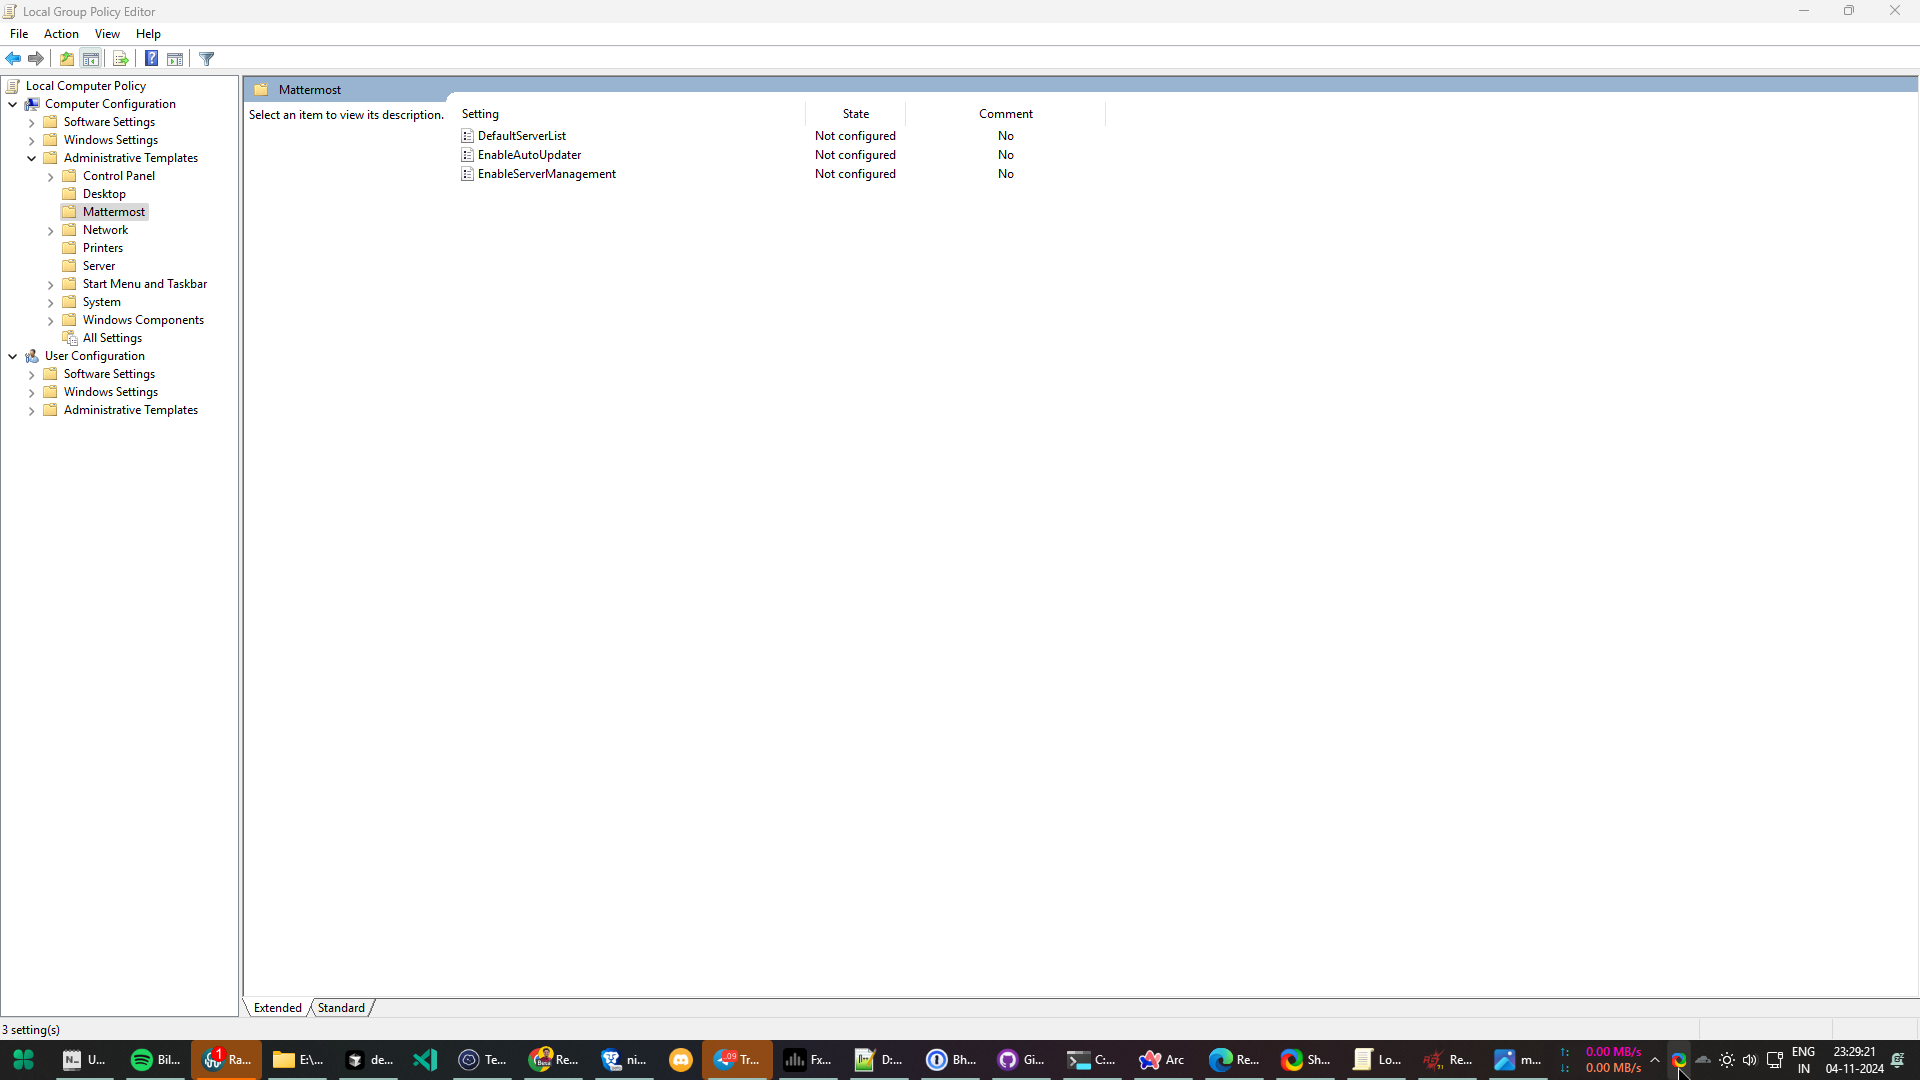Expand the Windows Components node
Screen dimensions: 1920x1080
point(50,320)
